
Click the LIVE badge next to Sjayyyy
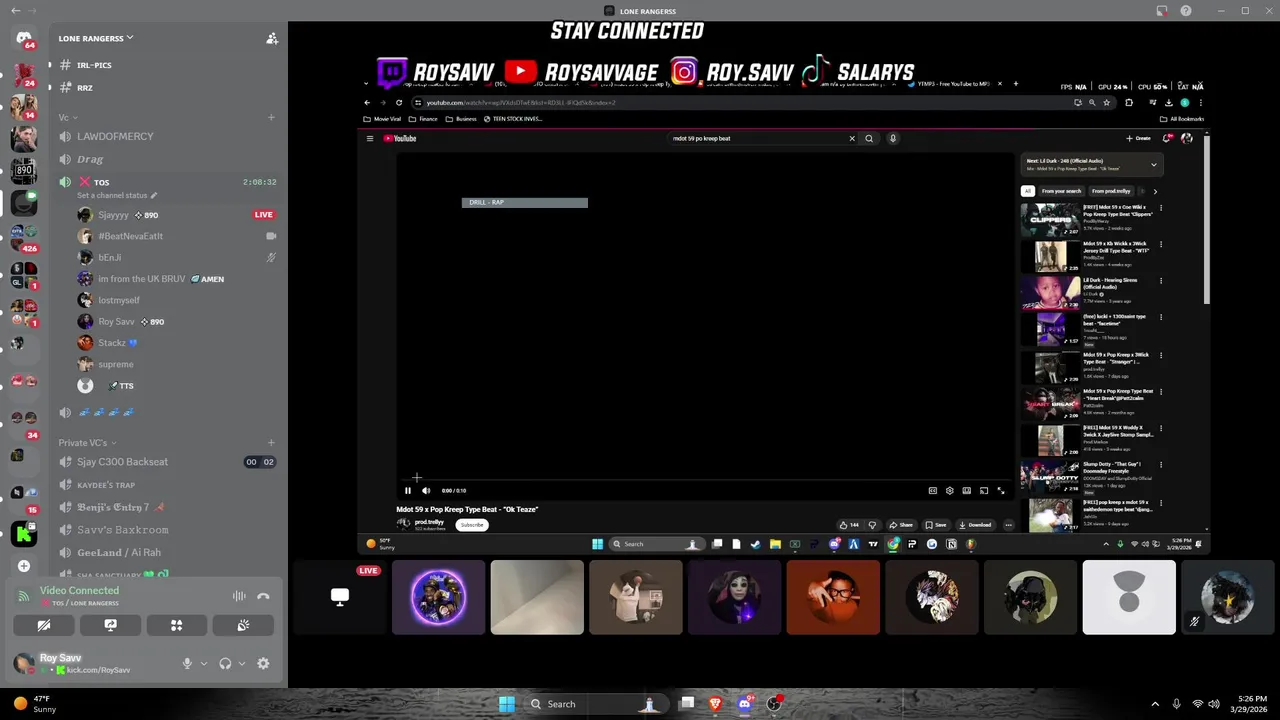pyautogui.click(x=264, y=215)
